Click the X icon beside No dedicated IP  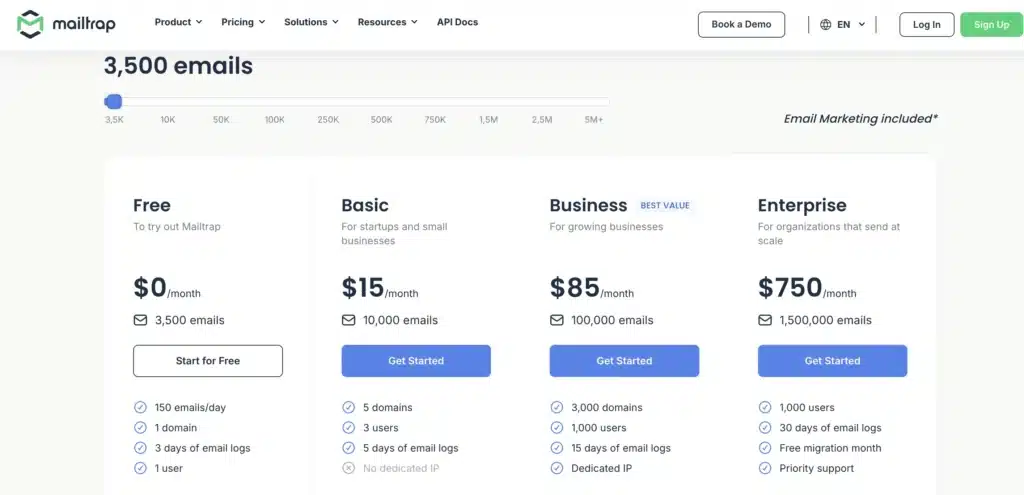349,468
